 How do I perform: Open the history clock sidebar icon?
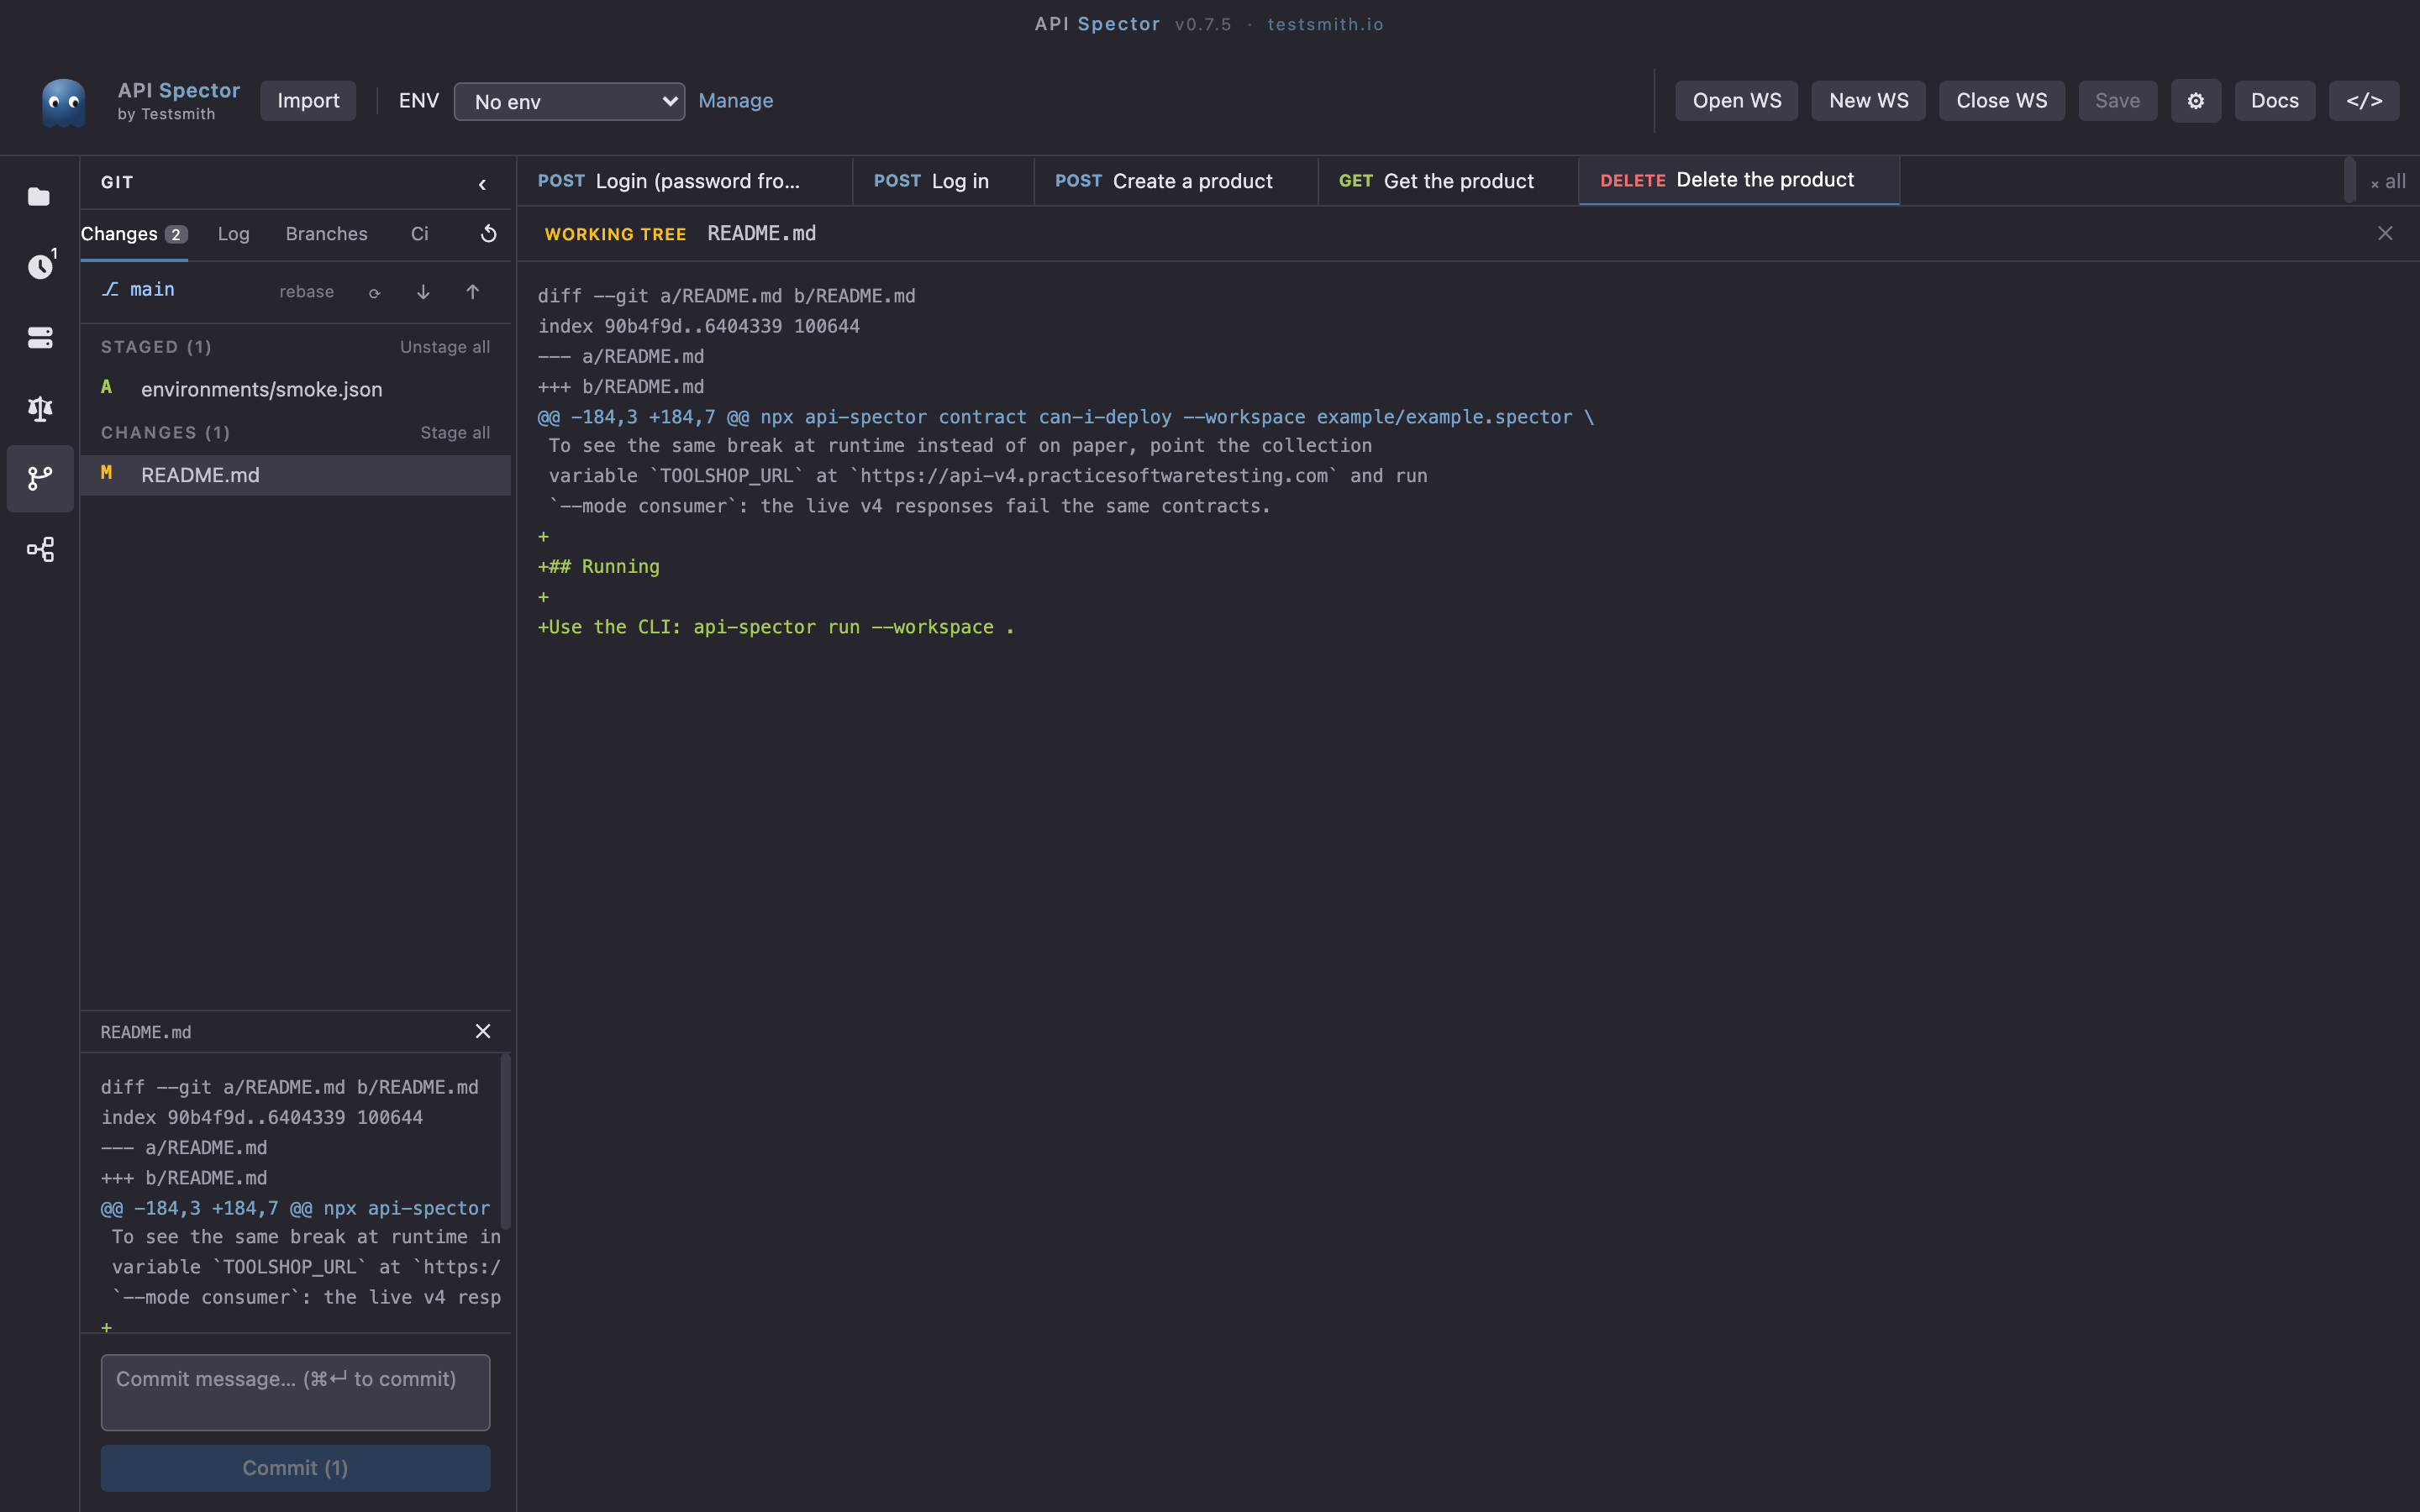click(39, 266)
